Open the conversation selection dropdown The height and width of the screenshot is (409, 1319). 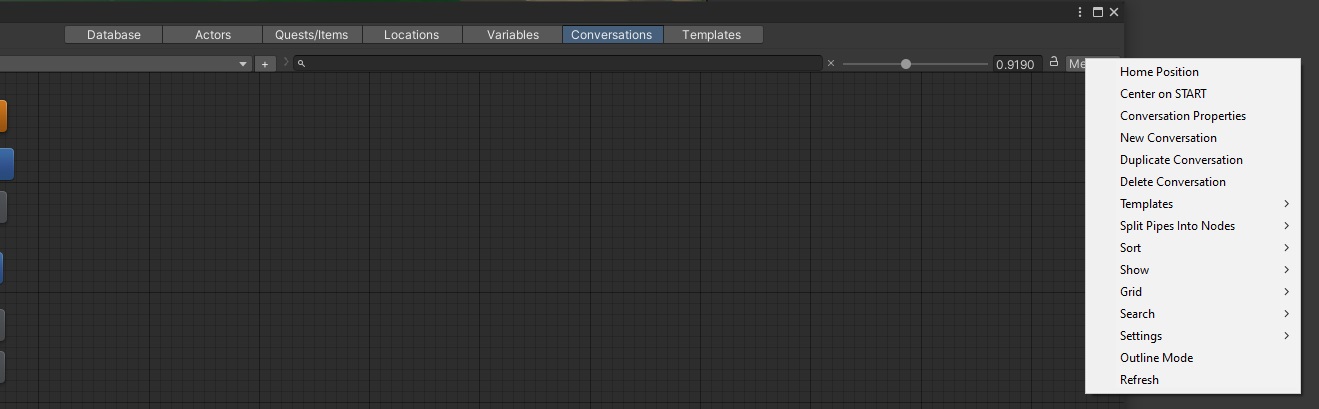[x=125, y=64]
